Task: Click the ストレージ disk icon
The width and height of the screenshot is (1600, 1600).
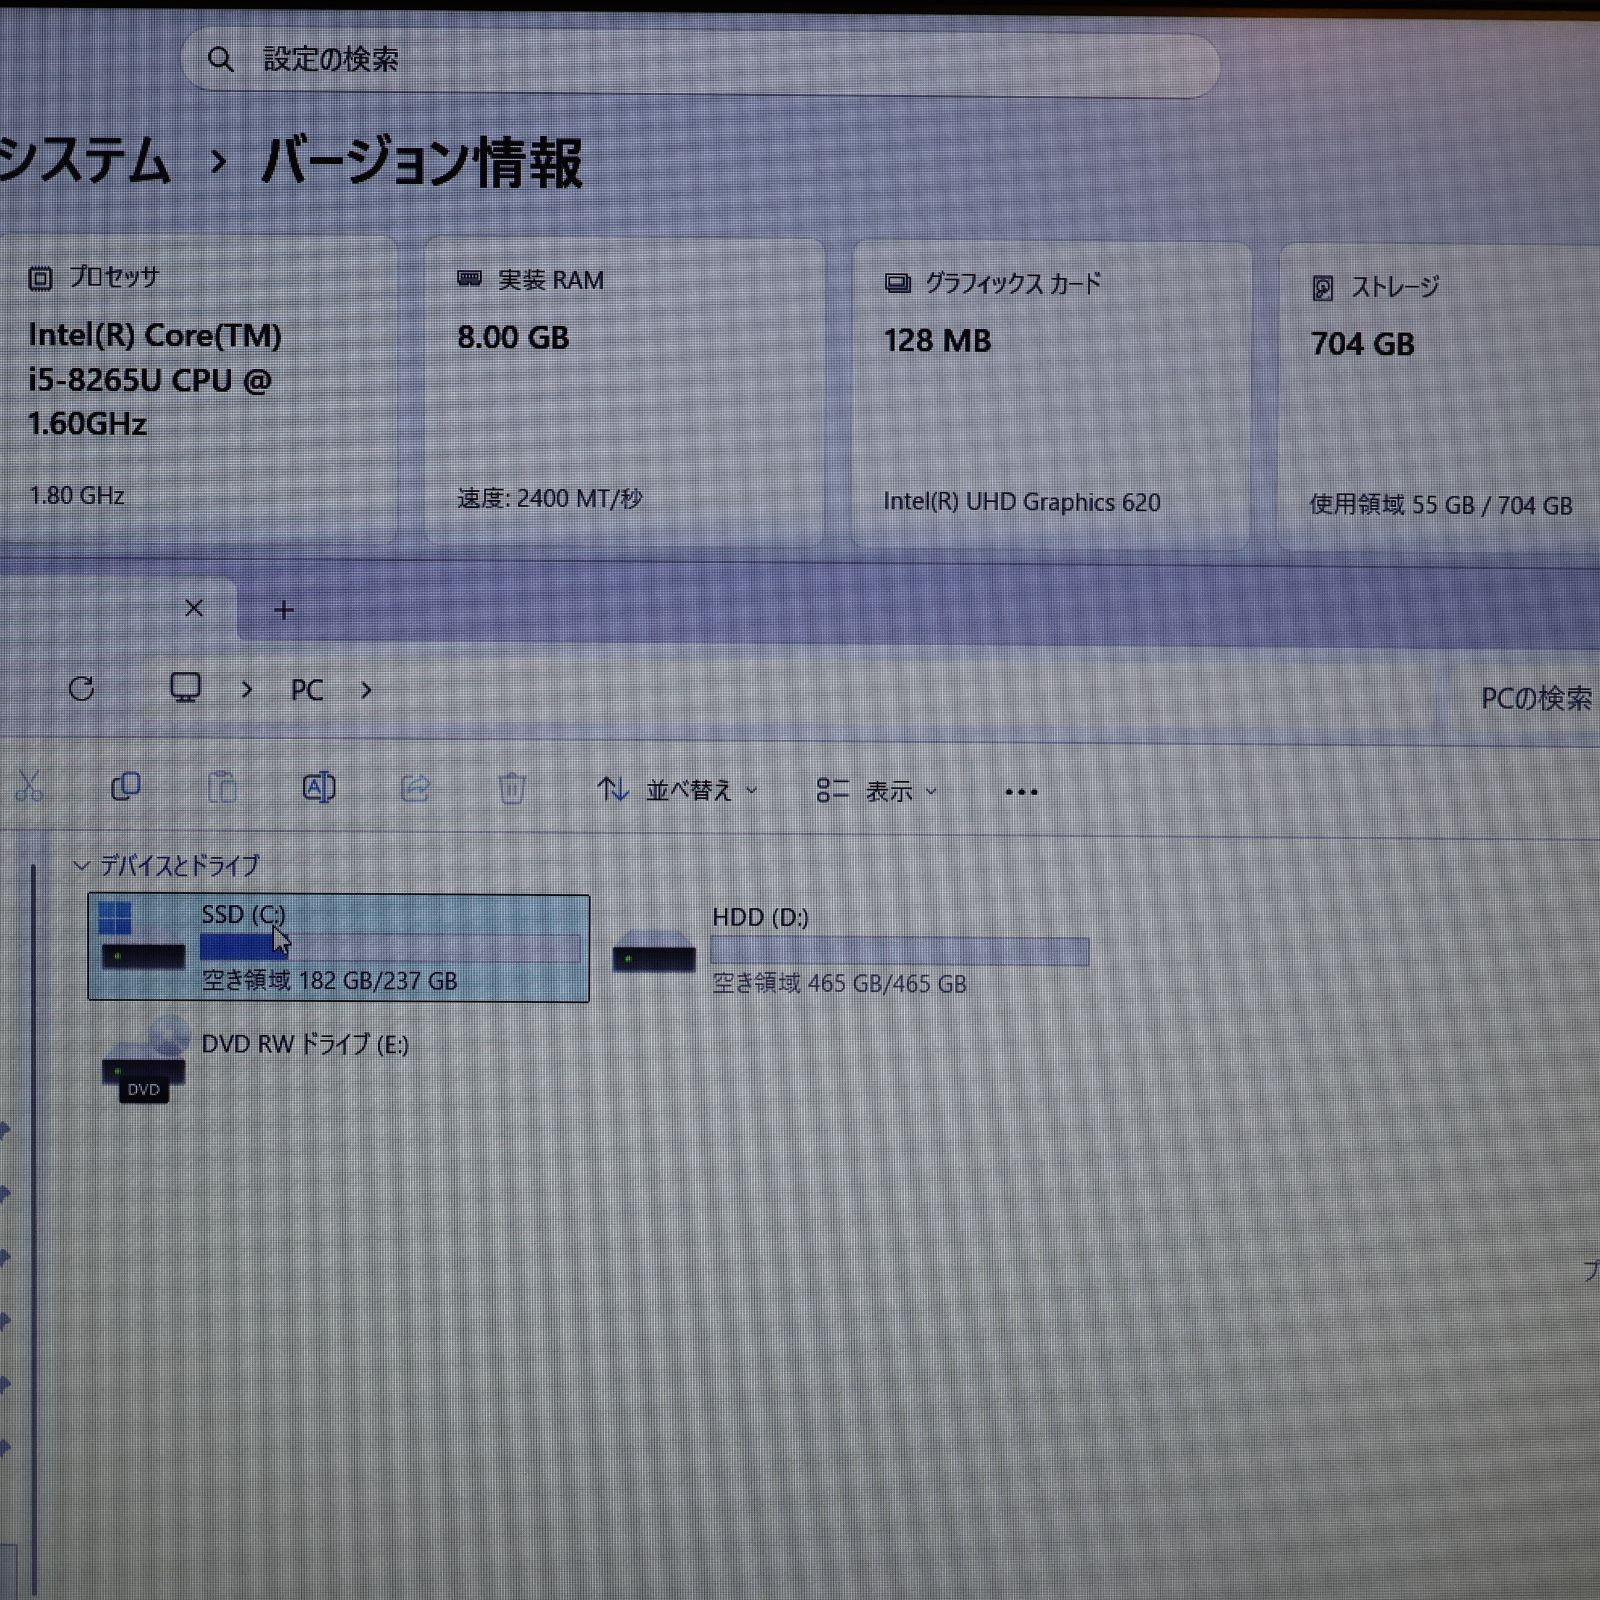Action: (x=1323, y=289)
